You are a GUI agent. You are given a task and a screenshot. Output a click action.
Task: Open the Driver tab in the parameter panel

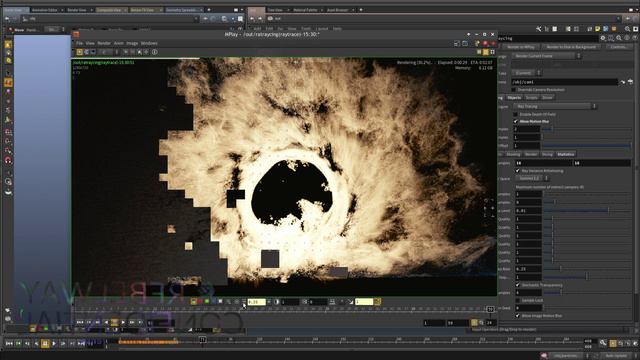pyautogui.click(x=547, y=98)
